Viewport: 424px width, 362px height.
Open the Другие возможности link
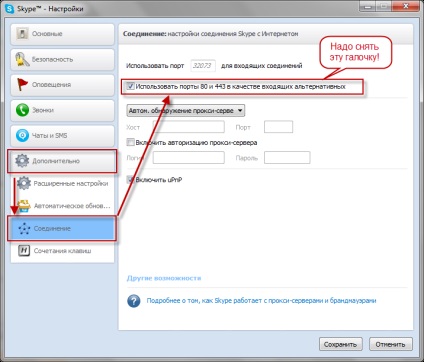(x=164, y=278)
